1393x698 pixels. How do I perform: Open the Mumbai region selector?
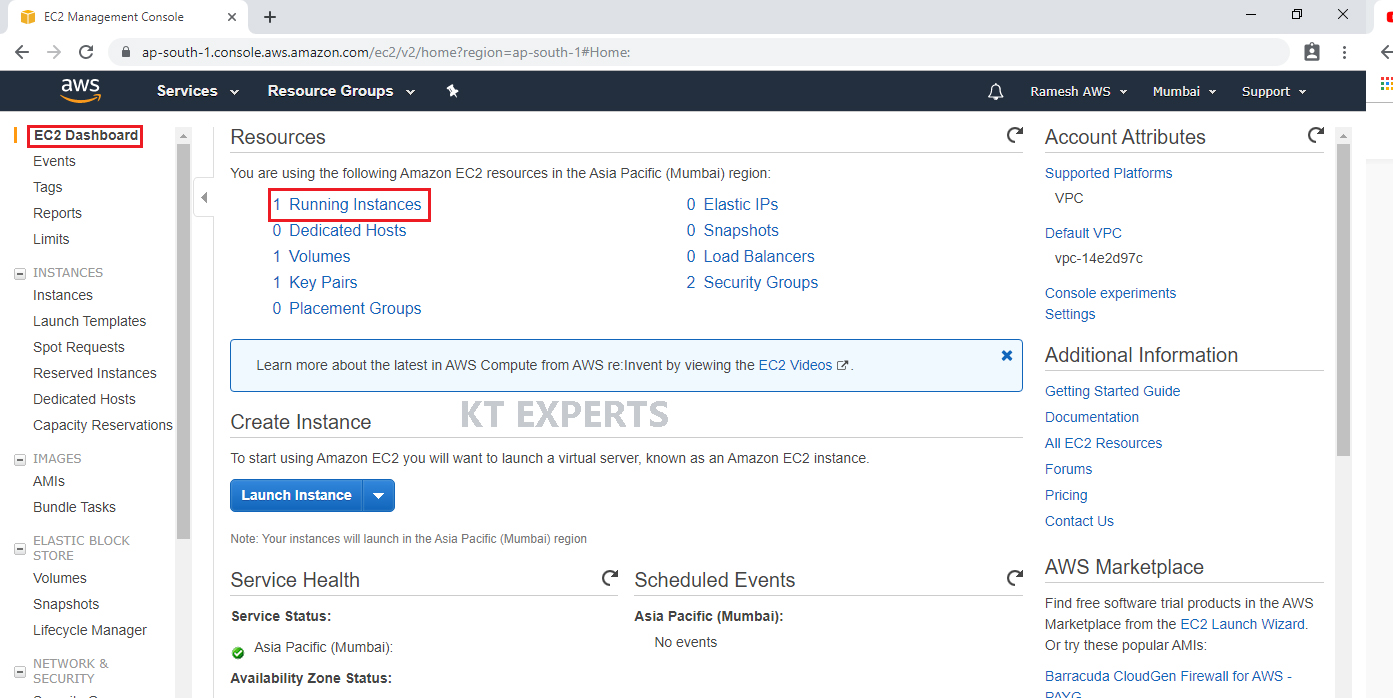[1185, 91]
